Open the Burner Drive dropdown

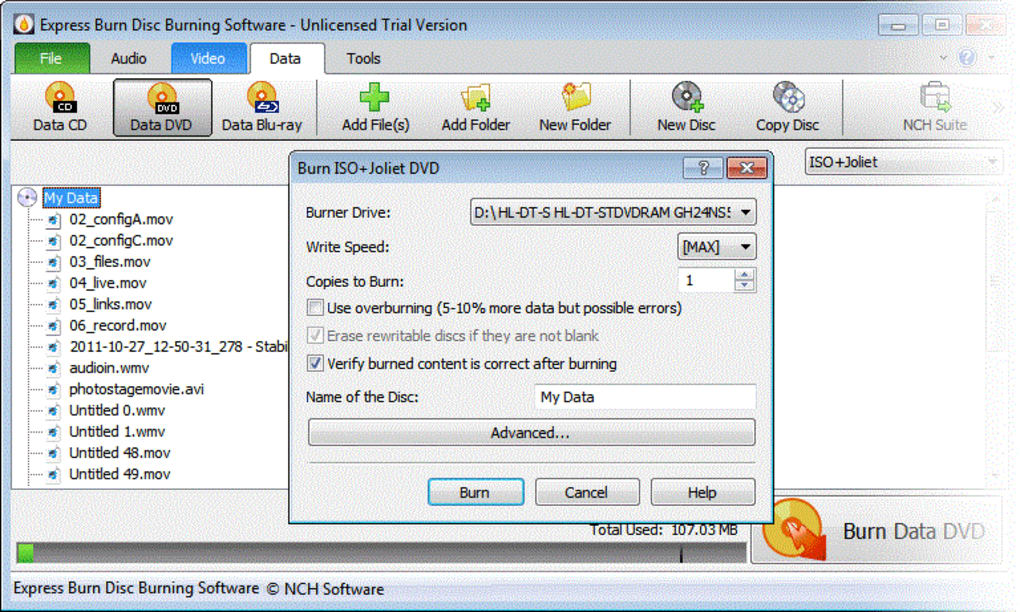744,212
